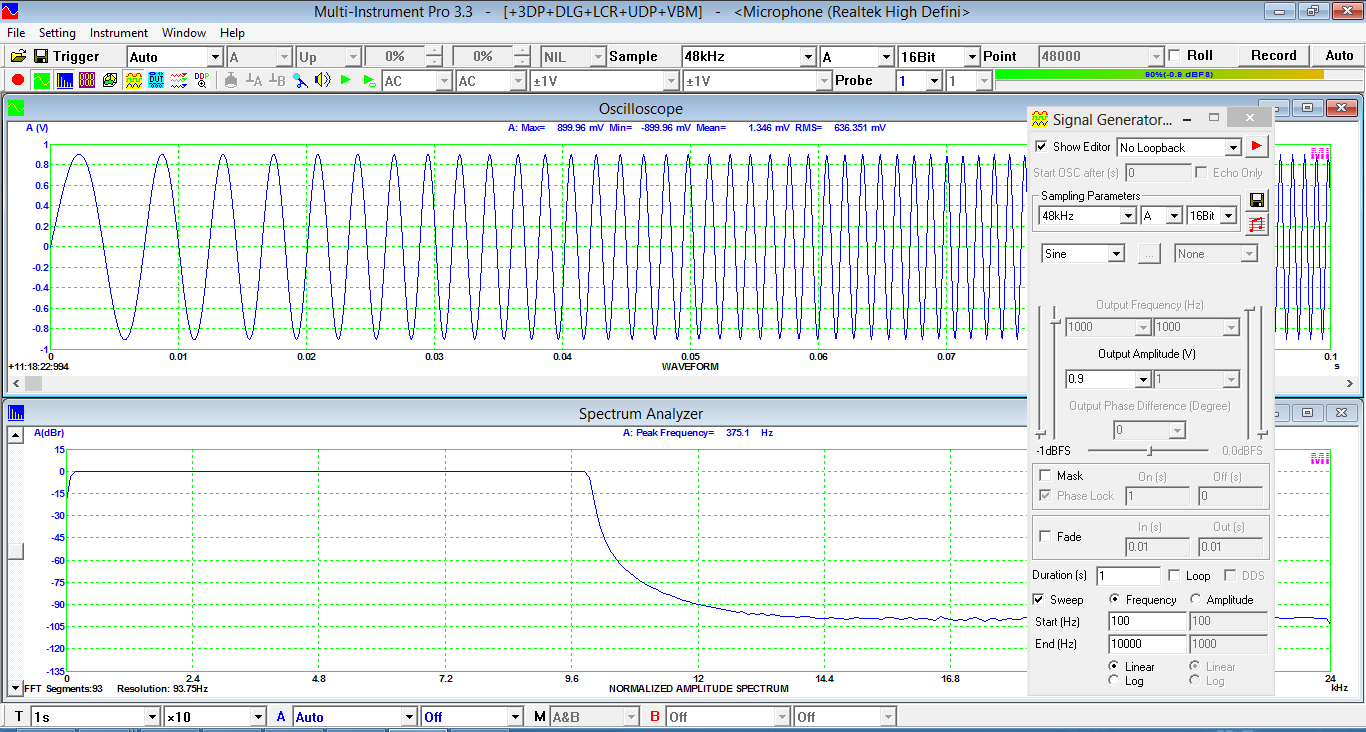The image size is (1366, 732).
Task: Select the Log frequency sweep radio button
Action: [1114, 681]
